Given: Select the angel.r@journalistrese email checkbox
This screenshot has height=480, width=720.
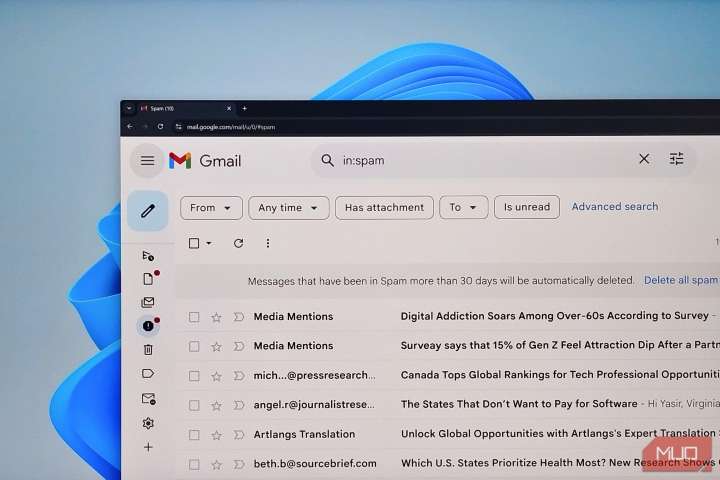Looking at the screenshot, I should (x=194, y=406).
